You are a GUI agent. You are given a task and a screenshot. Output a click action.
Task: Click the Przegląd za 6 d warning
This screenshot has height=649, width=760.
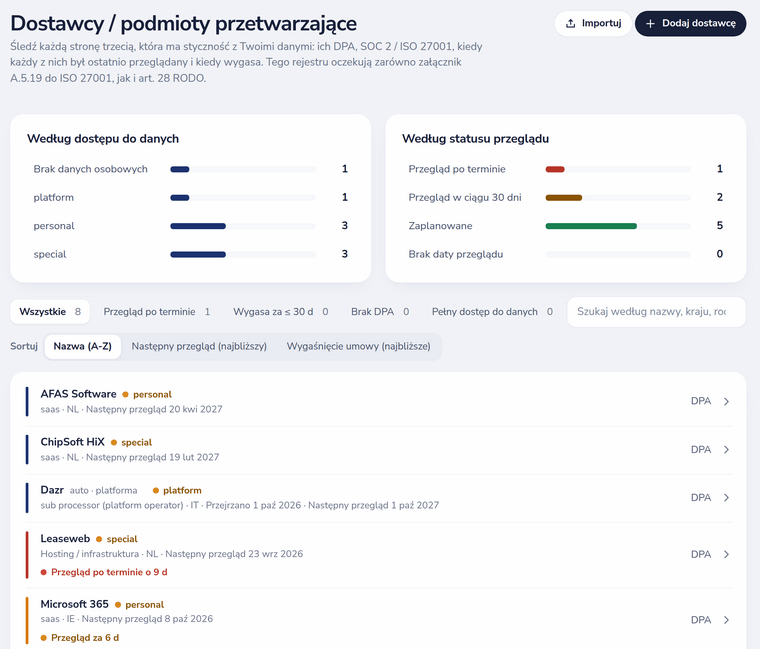pos(79,638)
